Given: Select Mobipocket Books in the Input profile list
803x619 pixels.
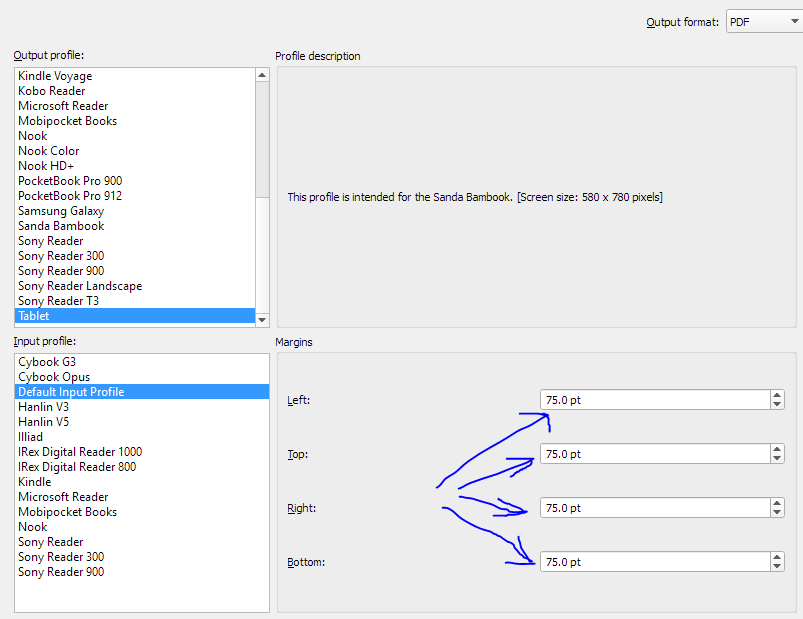Looking at the screenshot, I should [x=142, y=512].
